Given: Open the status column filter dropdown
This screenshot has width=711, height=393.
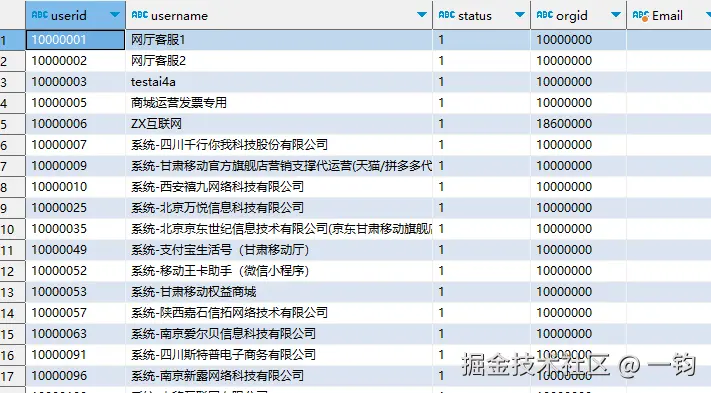Looking at the screenshot, I should 520,15.
